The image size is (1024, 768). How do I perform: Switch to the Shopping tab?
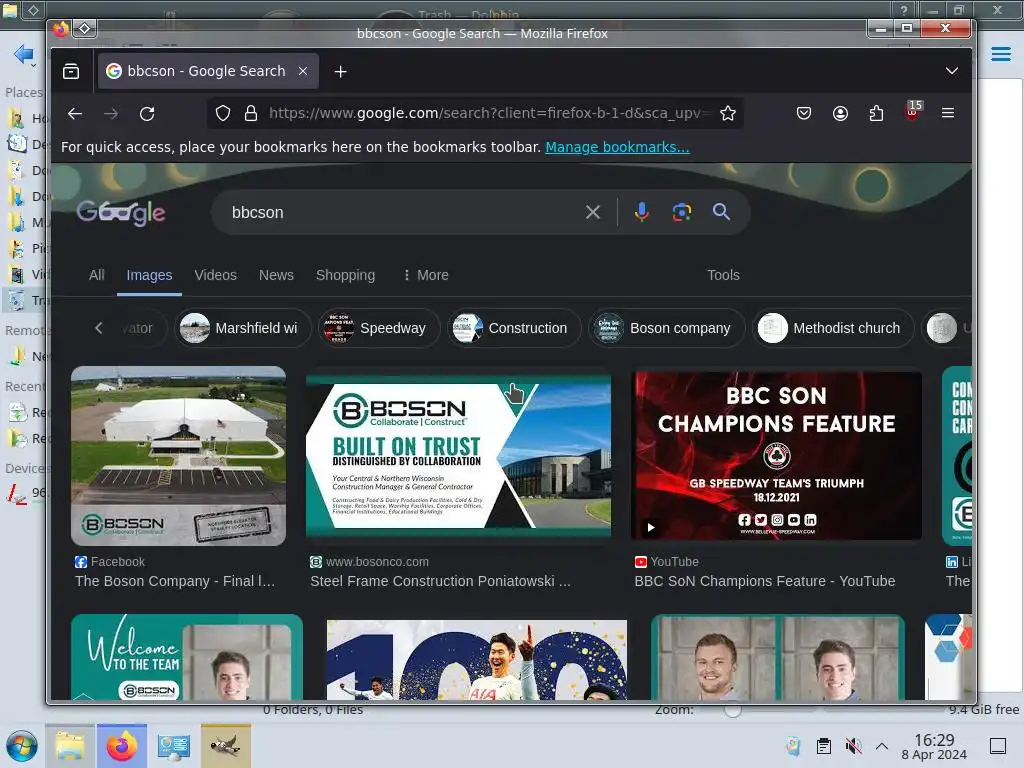click(x=345, y=275)
